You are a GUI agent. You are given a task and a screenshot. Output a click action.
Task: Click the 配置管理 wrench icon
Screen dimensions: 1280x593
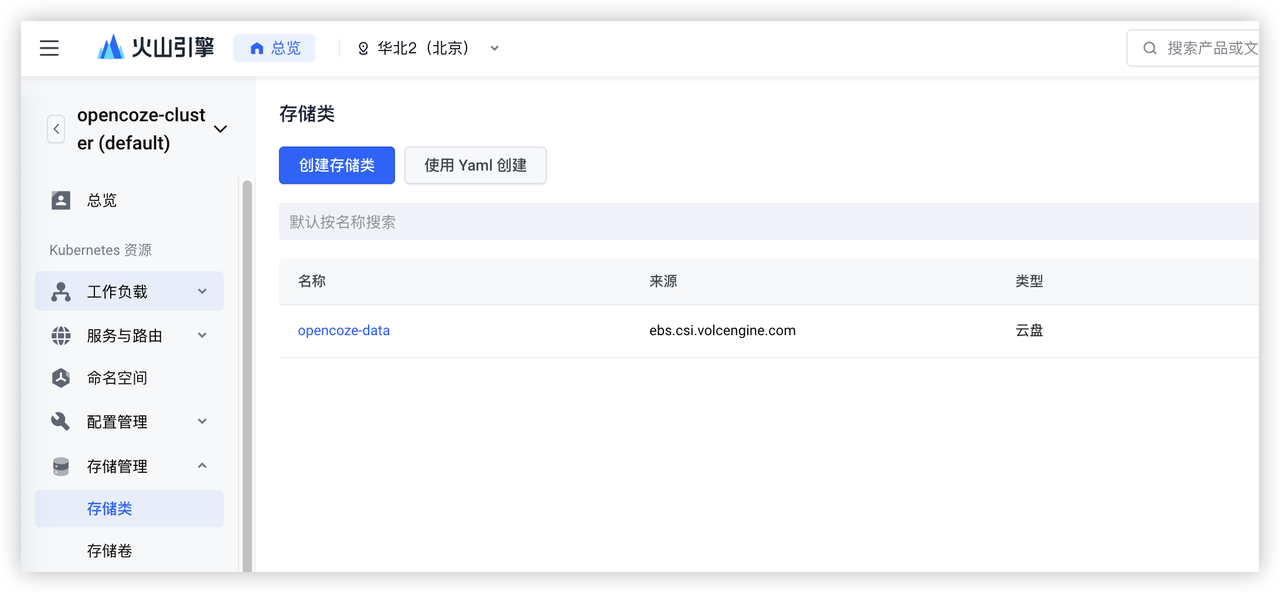pyautogui.click(x=61, y=422)
